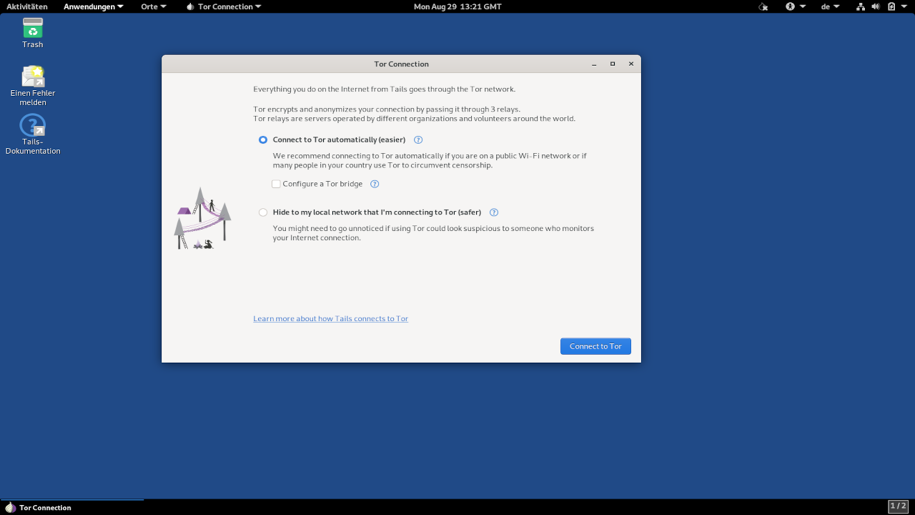This screenshot has width=915, height=515.
Task: Click the onion icon in bottom taskbar
Action: [10, 507]
